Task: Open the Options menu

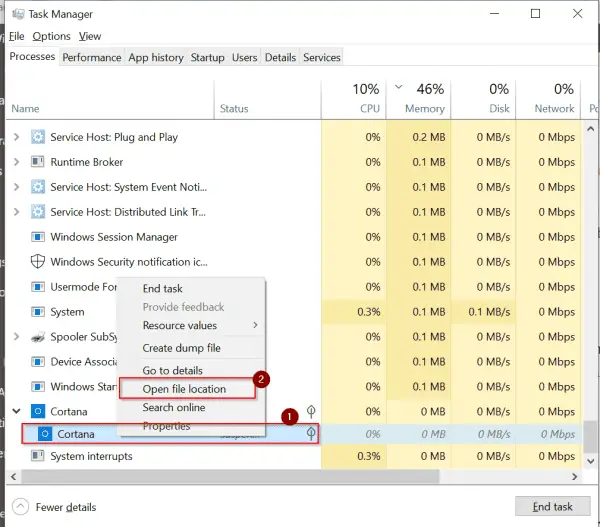Action: [x=51, y=36]
